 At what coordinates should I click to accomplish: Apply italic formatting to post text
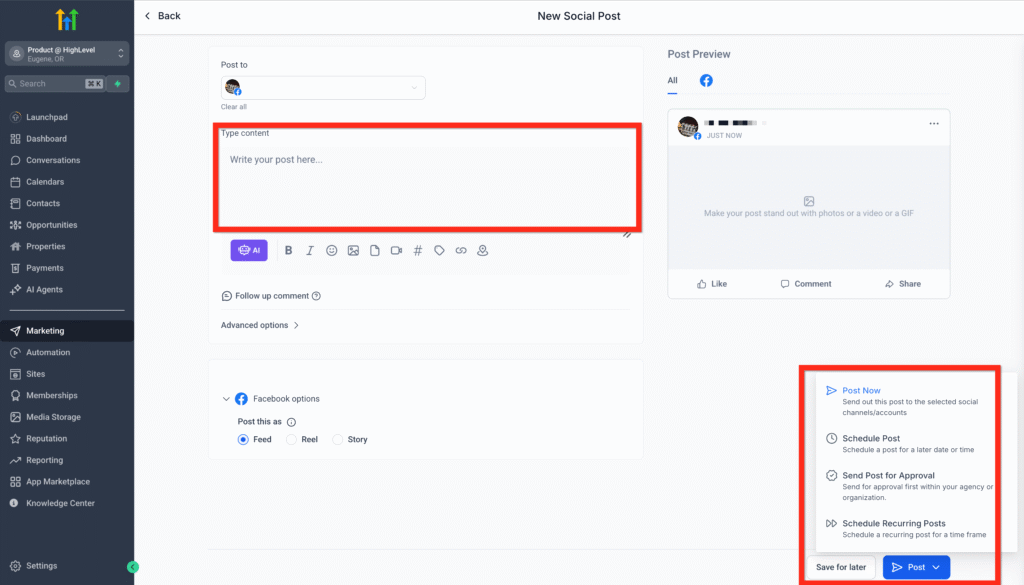tap(310, 251)
